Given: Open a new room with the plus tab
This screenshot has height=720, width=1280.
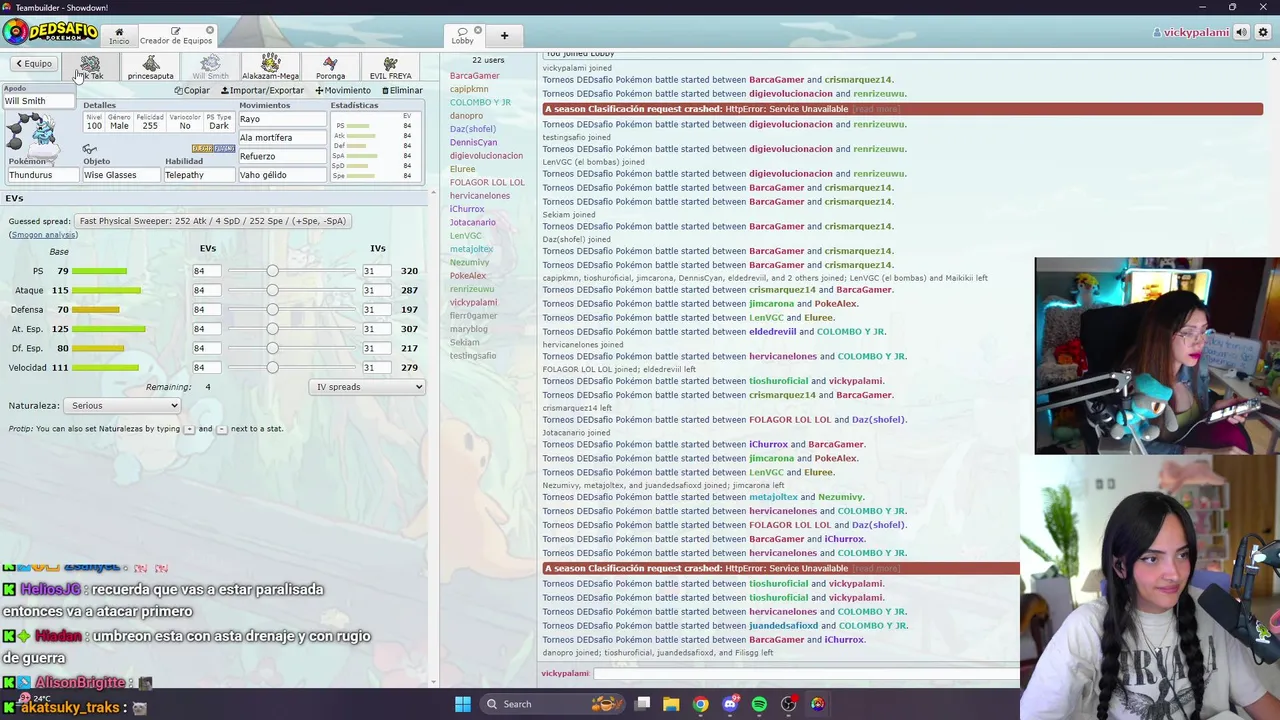Looking at the screenshot, I should pyautogui.click(x=504, y=36).
